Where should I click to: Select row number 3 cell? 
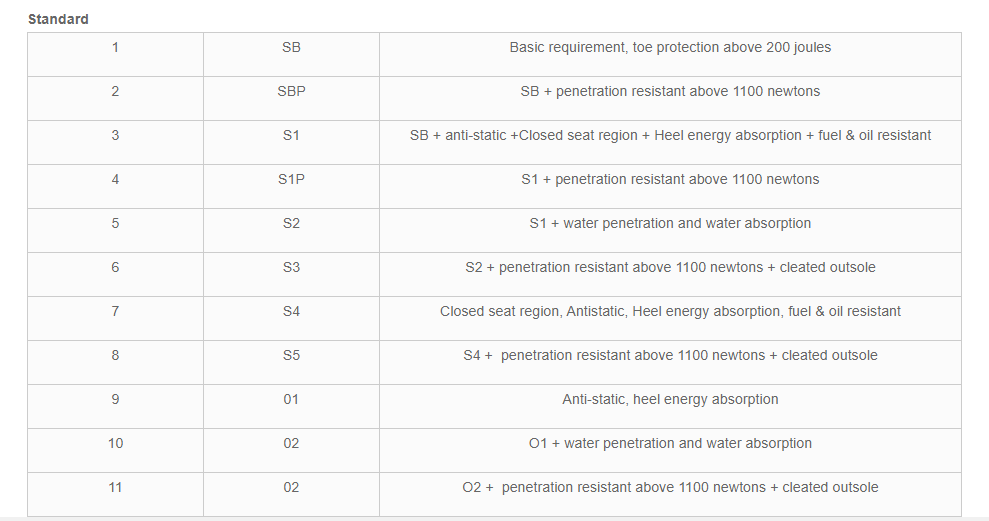coord(115,135)
